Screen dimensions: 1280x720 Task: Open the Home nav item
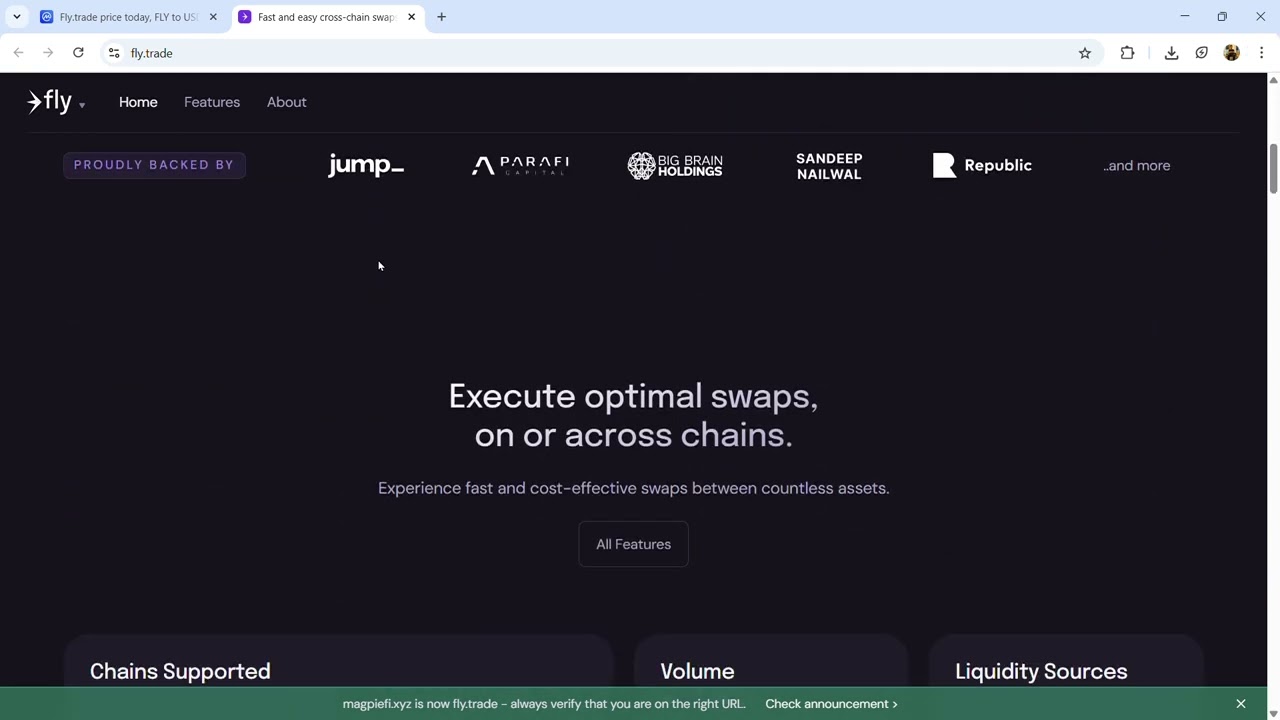[x=138, y=102]
